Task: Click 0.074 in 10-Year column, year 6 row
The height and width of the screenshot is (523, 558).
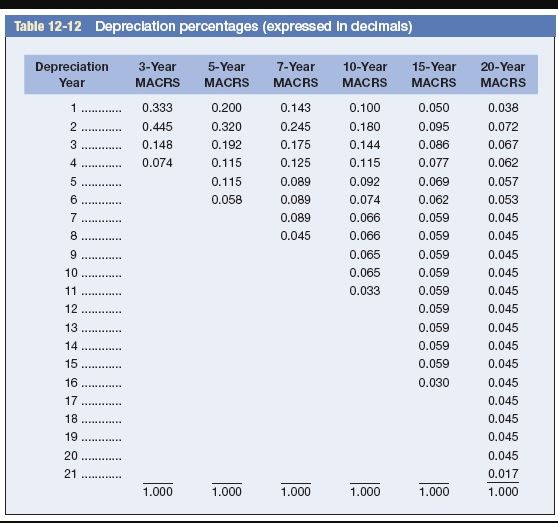Action: coord(364,200)
